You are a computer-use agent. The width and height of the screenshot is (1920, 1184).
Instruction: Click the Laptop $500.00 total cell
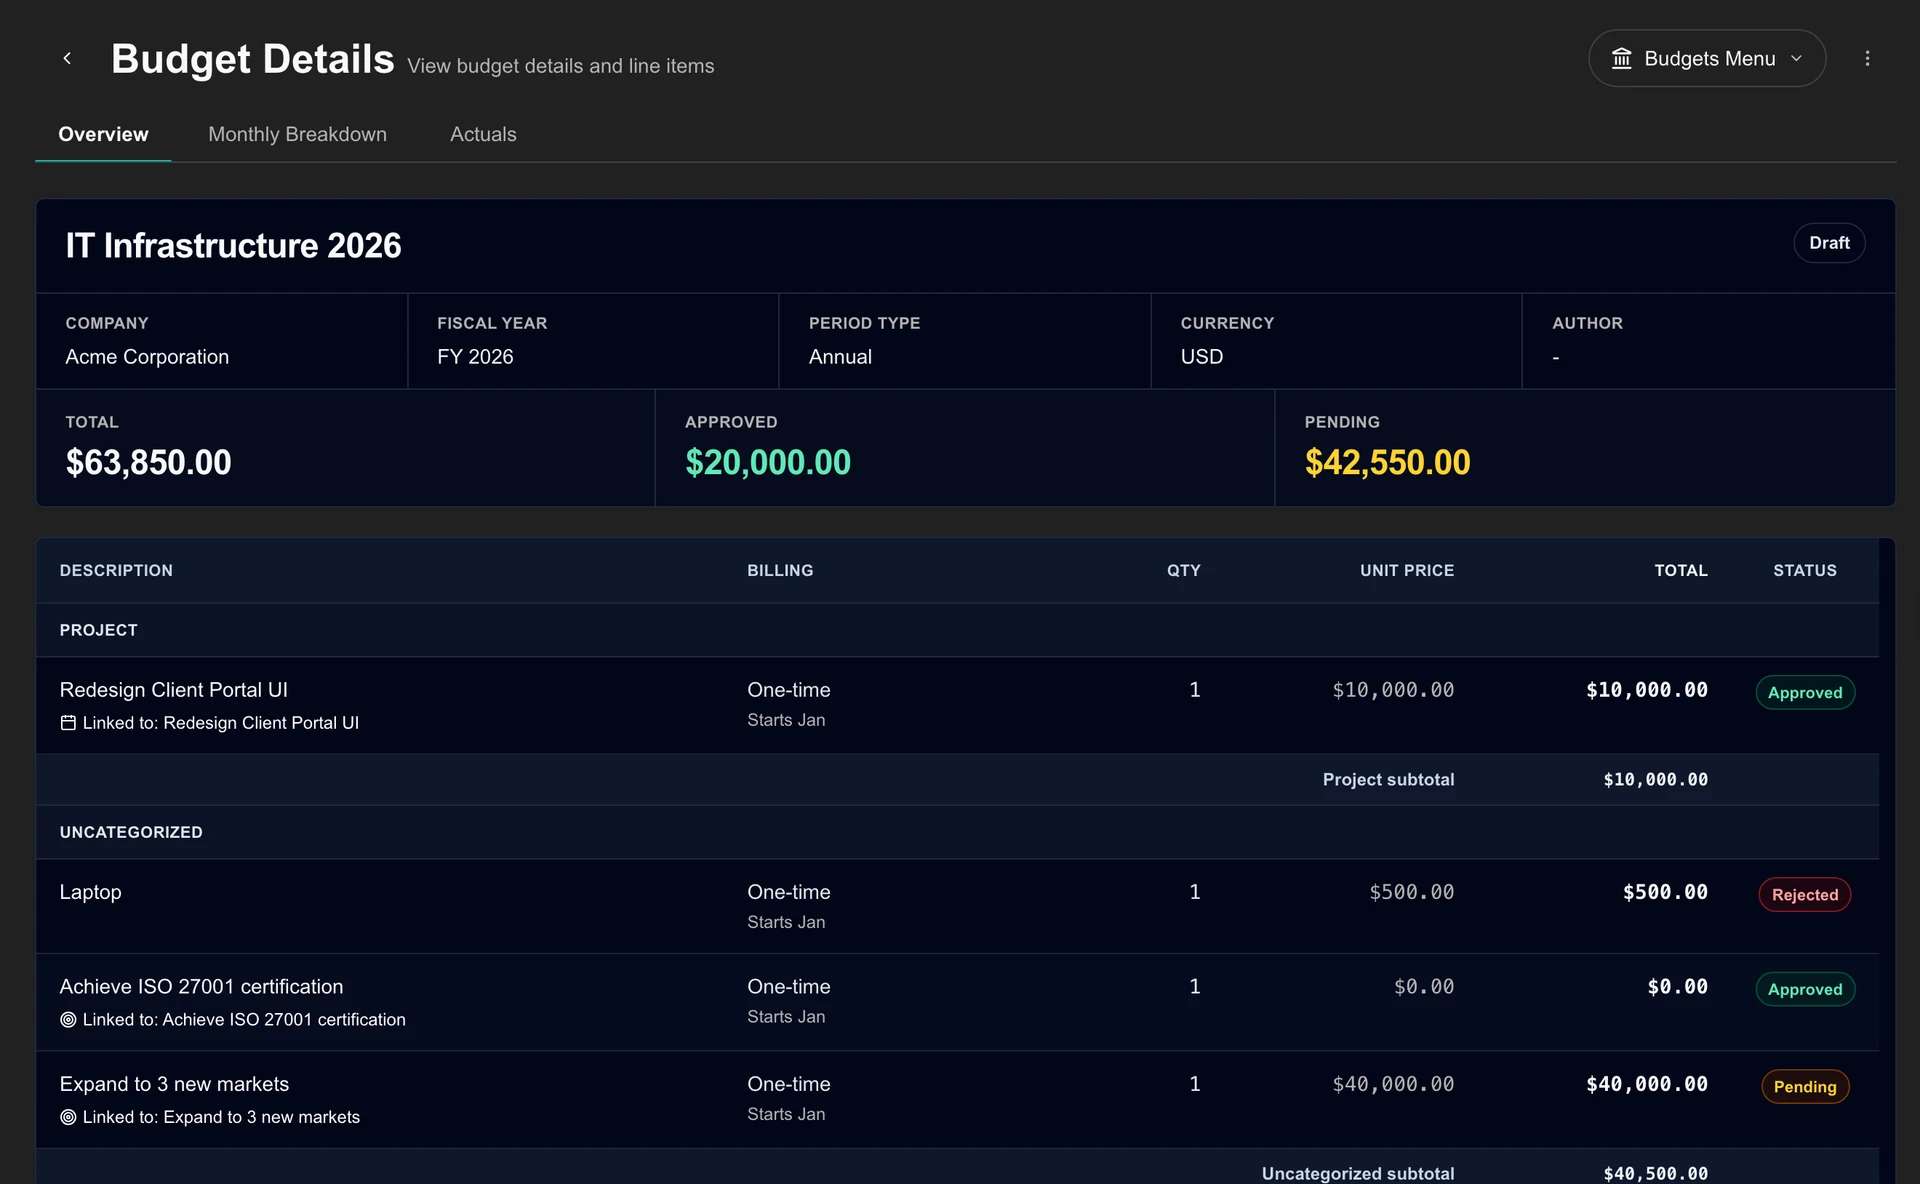[x=1665, y=892]
